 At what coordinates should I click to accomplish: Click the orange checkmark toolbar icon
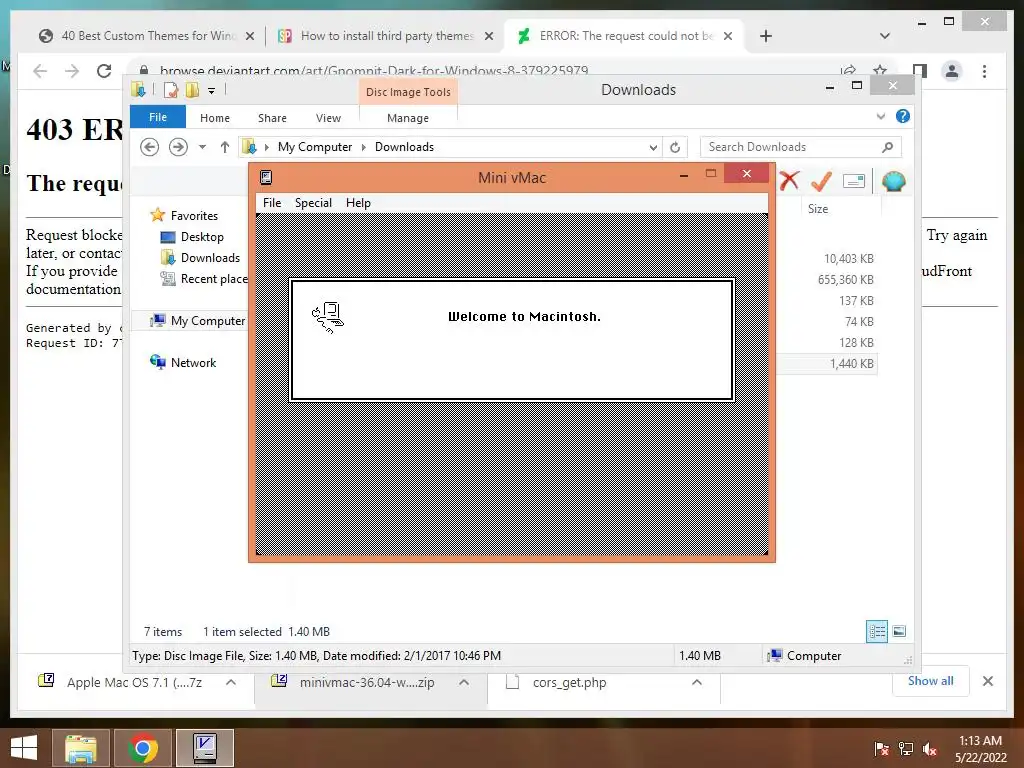(821, 181)
